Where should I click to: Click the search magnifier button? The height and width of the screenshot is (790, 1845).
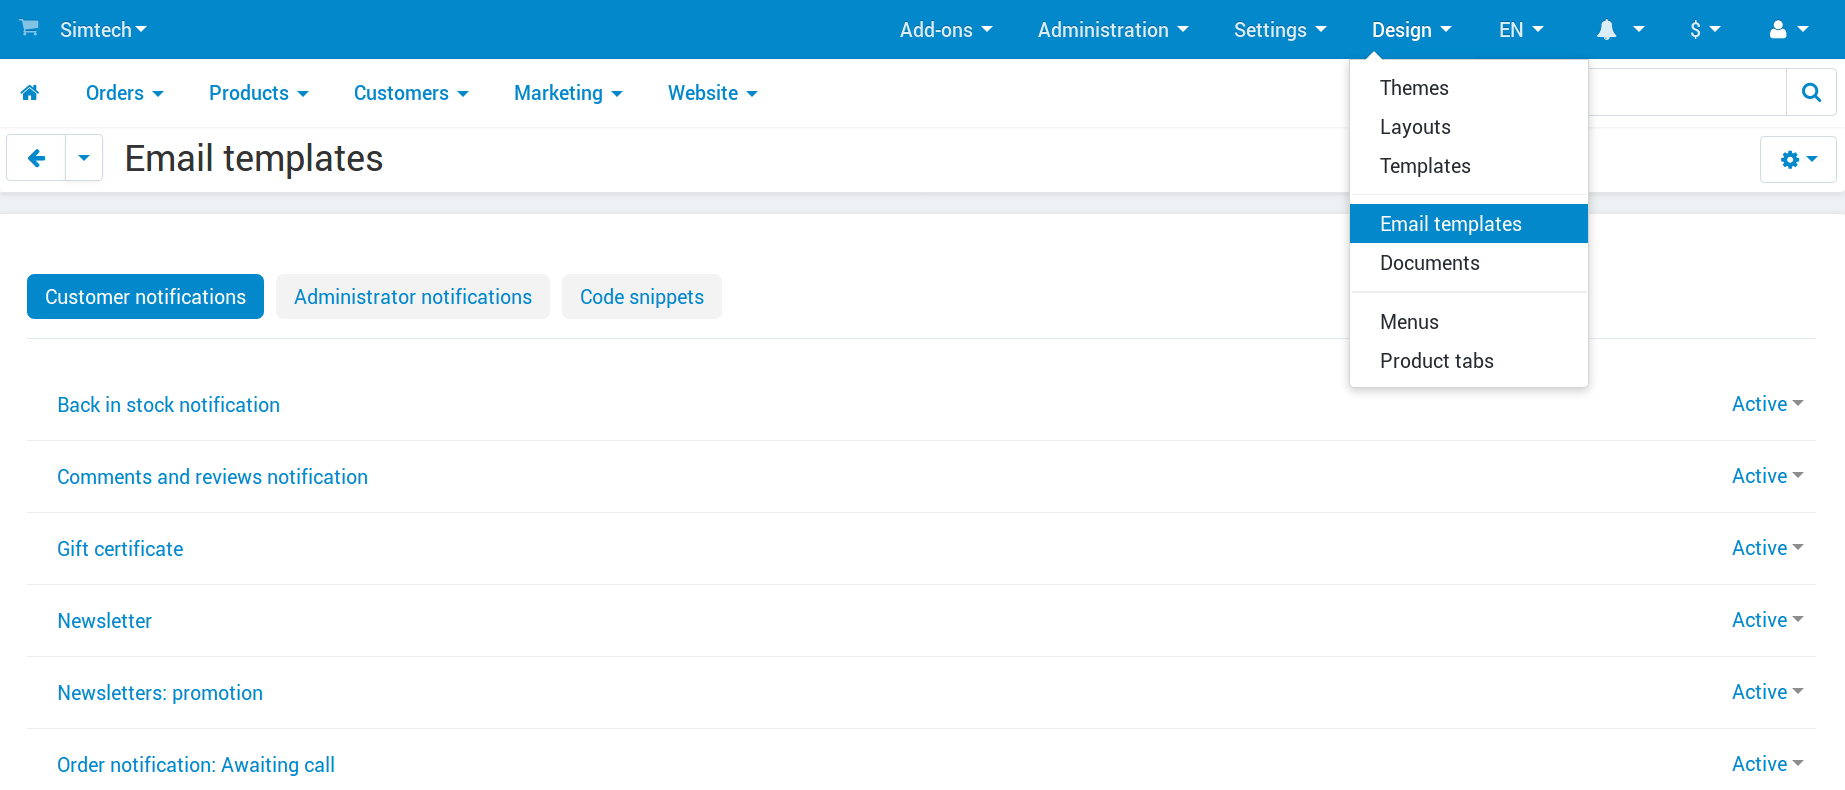(1811, 92)
